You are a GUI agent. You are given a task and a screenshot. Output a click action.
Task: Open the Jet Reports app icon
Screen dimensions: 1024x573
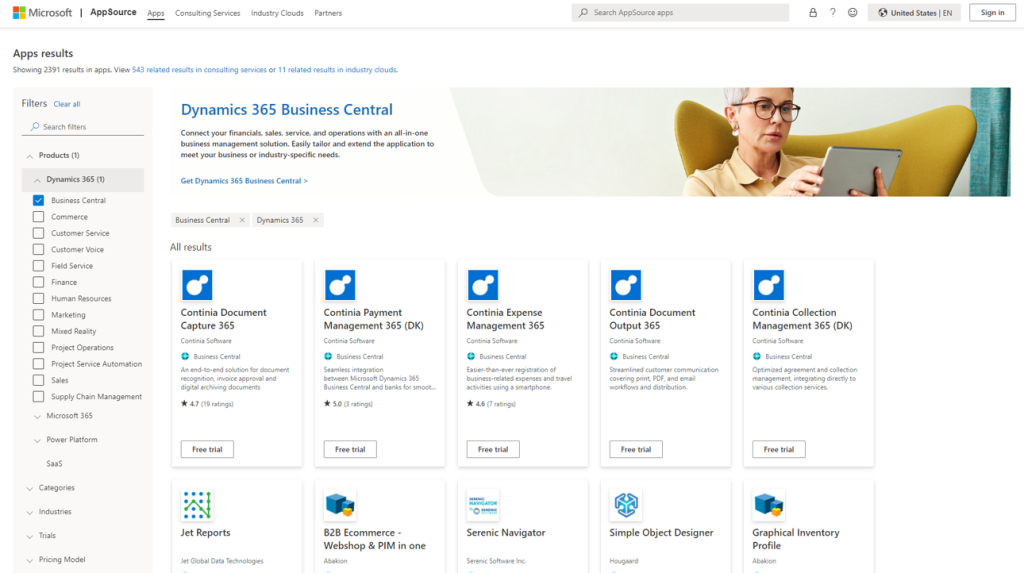197,505
